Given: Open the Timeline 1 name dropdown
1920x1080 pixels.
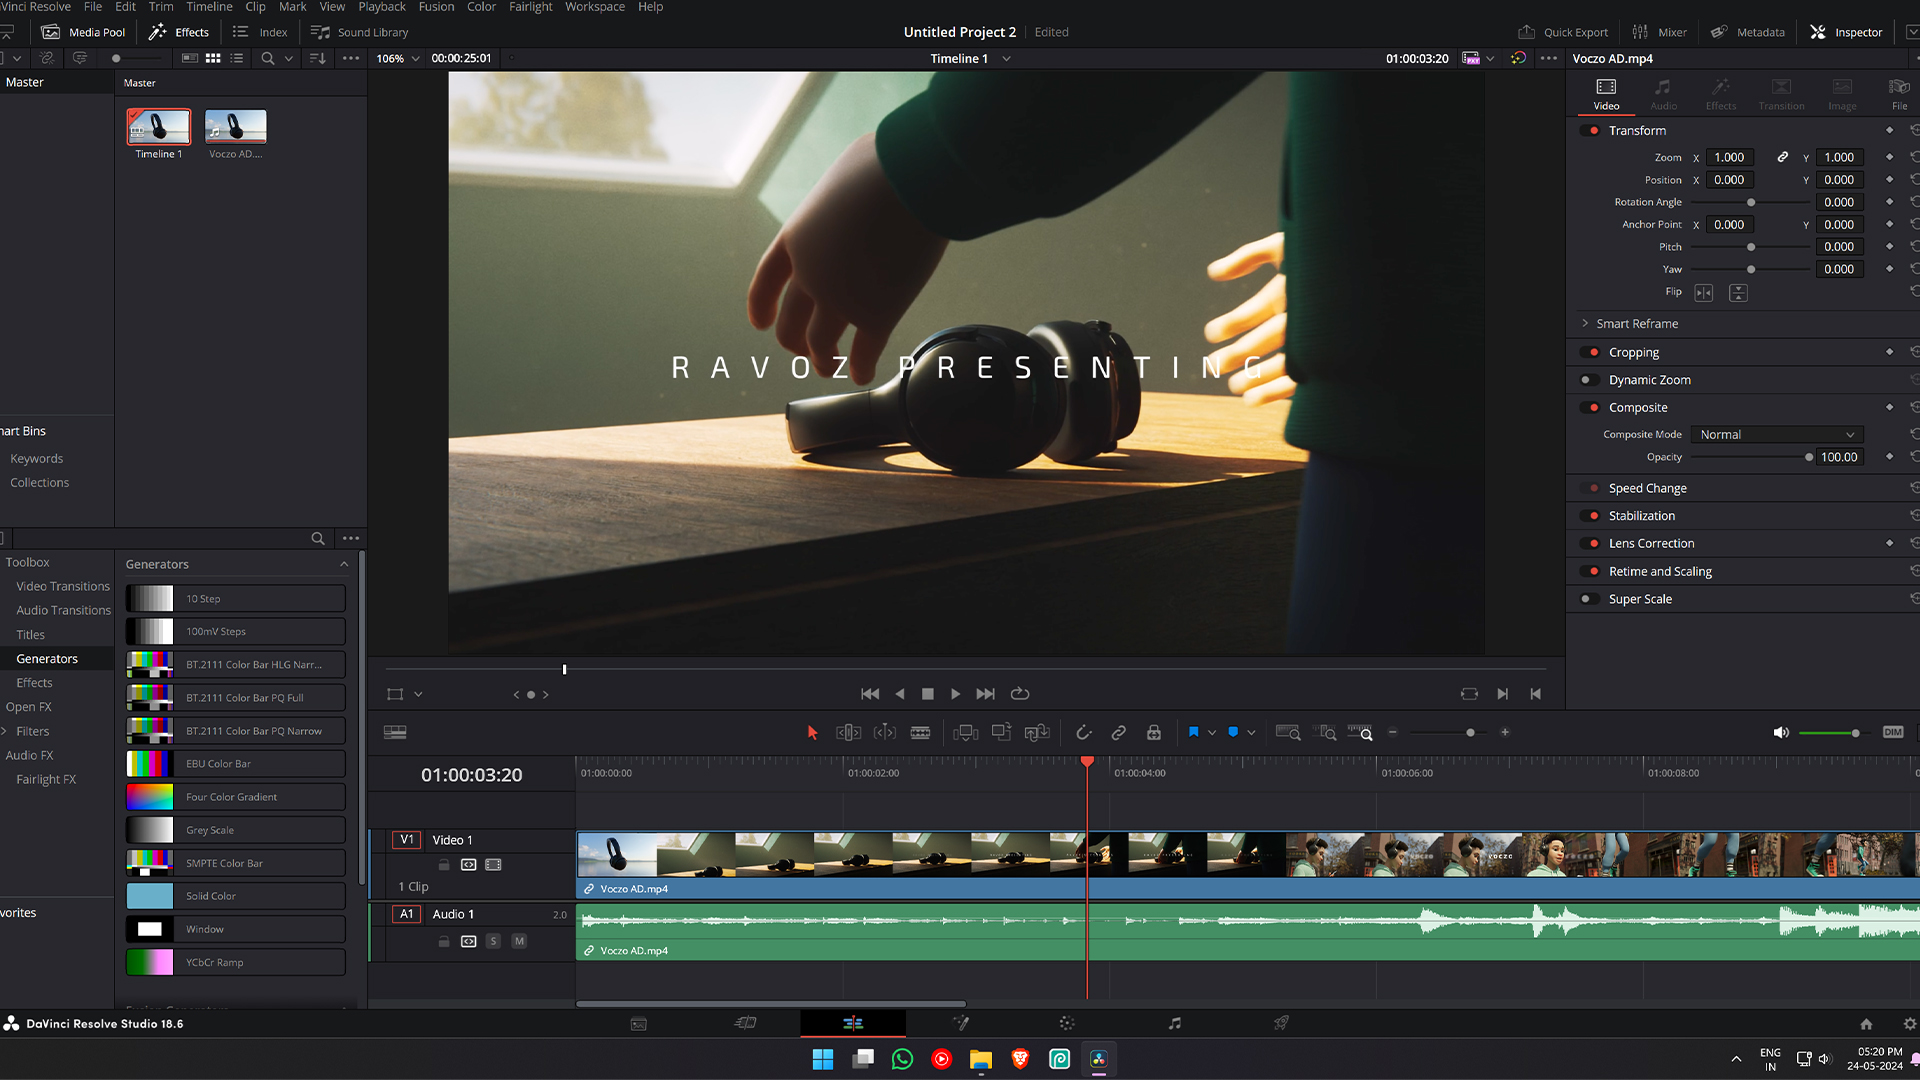Looking at the screenshot, I should [x=1006, y=59].
